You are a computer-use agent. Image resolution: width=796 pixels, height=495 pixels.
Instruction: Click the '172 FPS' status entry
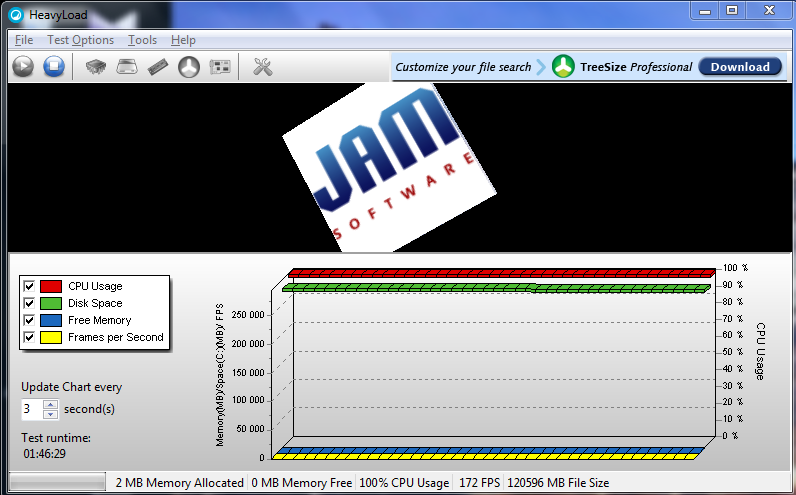[479, 483]
